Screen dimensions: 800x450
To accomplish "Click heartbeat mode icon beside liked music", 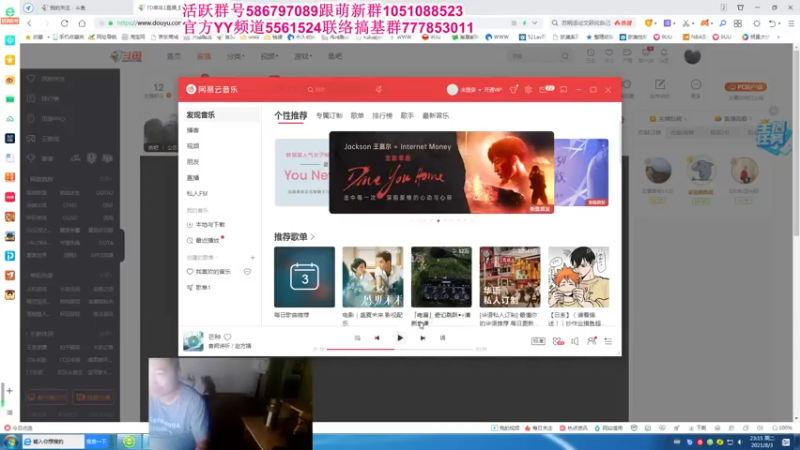I will click(x=247, y=272).
